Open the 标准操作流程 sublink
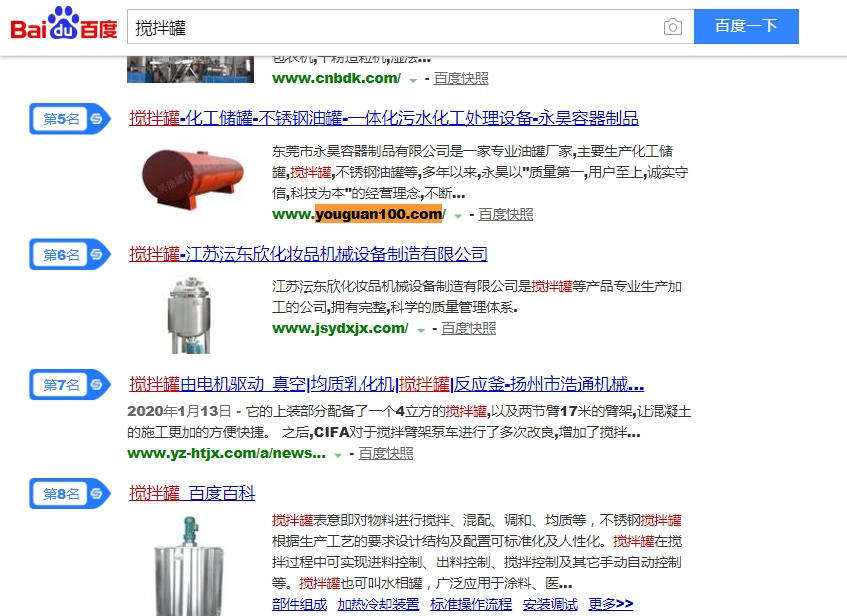This screenshot has height=616, width=847. pos(470,604)
